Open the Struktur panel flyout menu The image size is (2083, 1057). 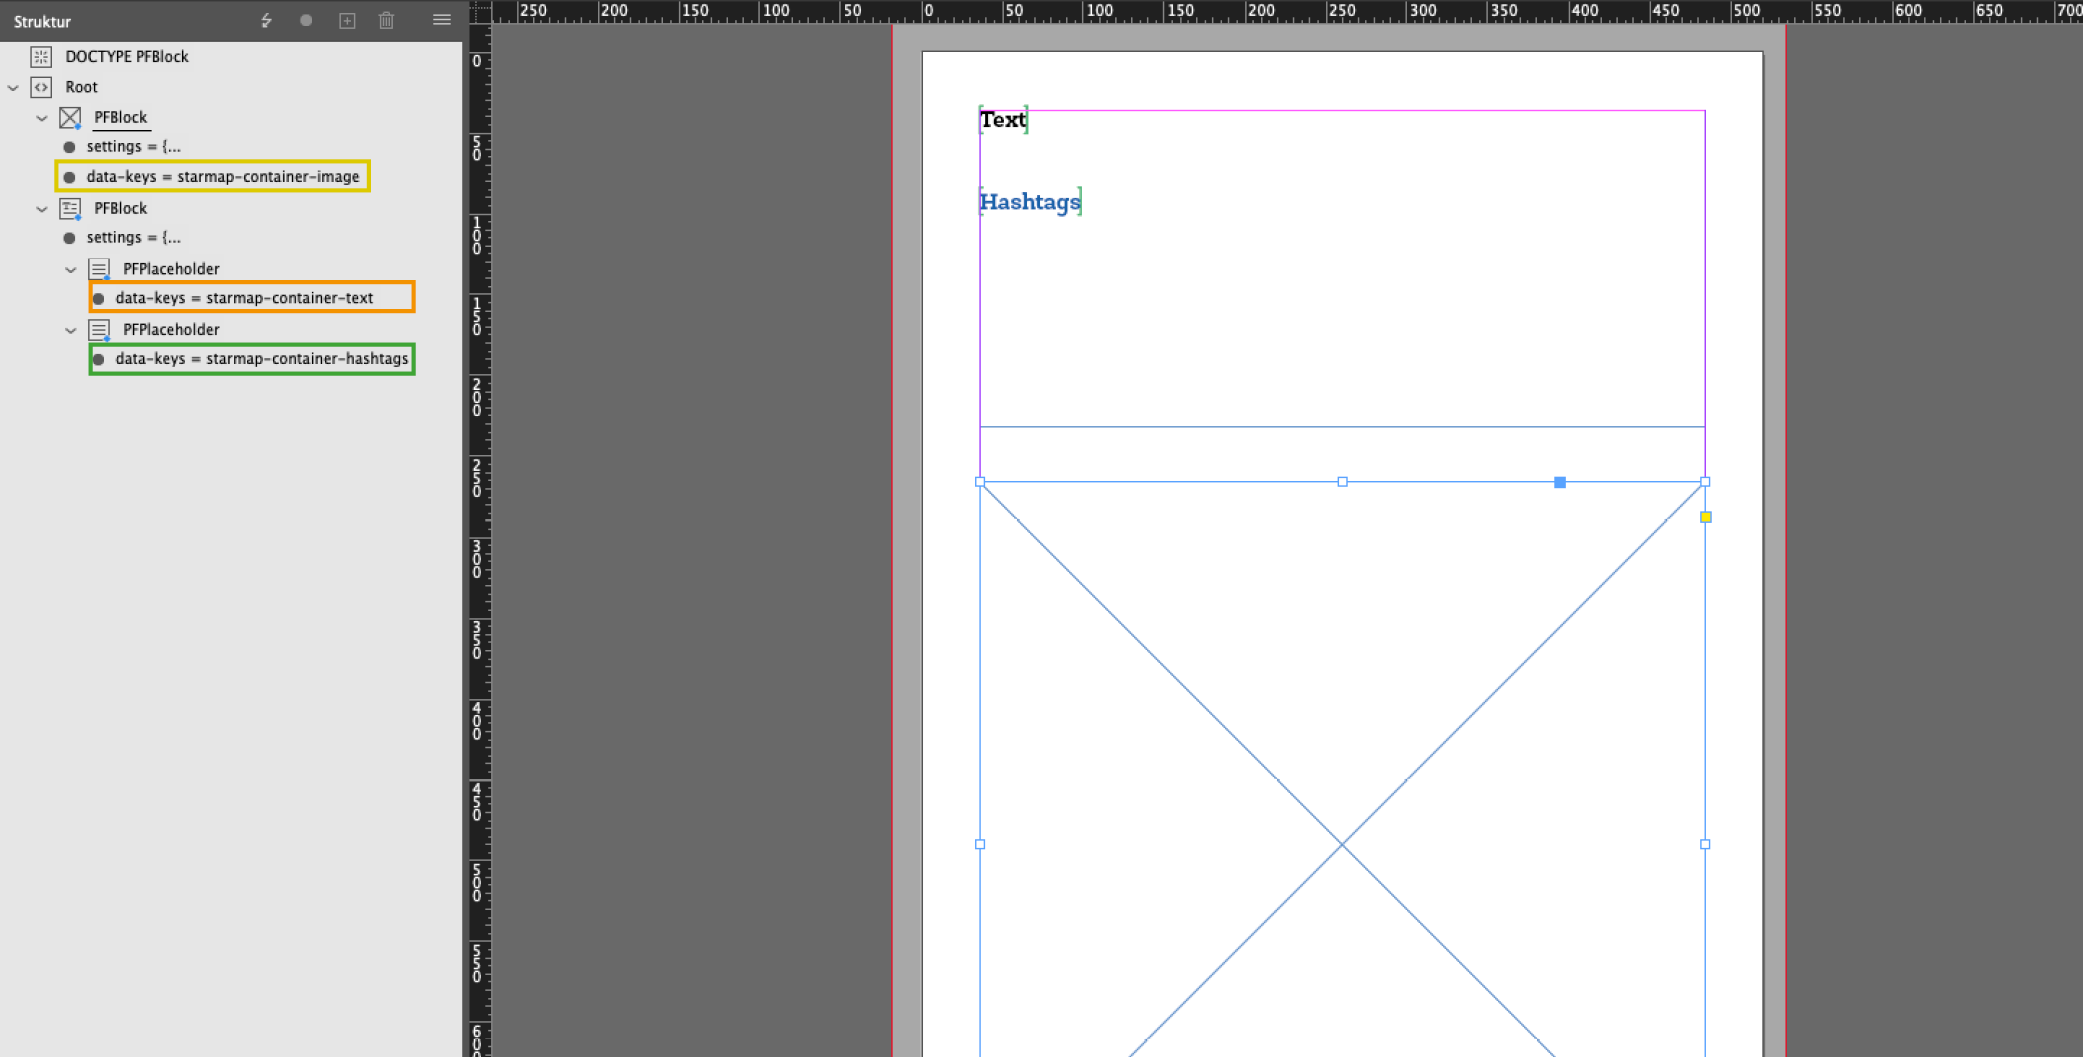click(x=441, y=19)
